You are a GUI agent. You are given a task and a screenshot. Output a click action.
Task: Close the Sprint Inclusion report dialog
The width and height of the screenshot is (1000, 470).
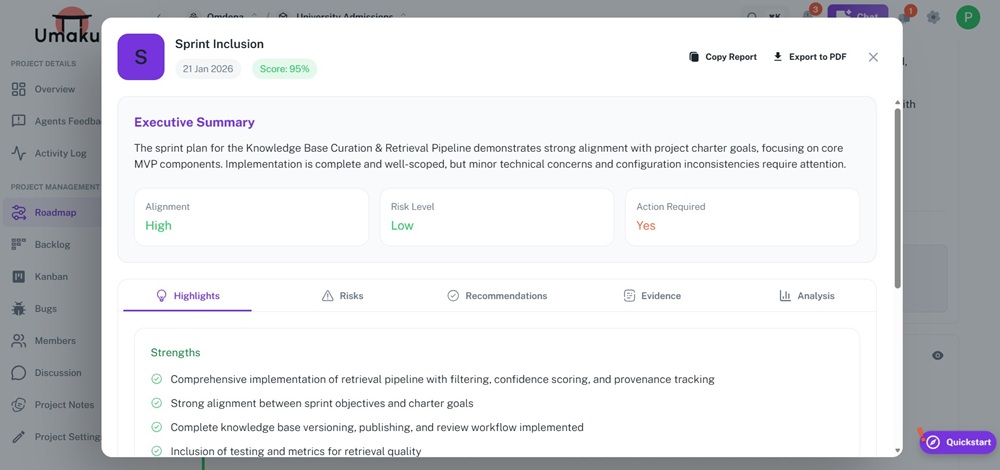click(x=873, y=57)
